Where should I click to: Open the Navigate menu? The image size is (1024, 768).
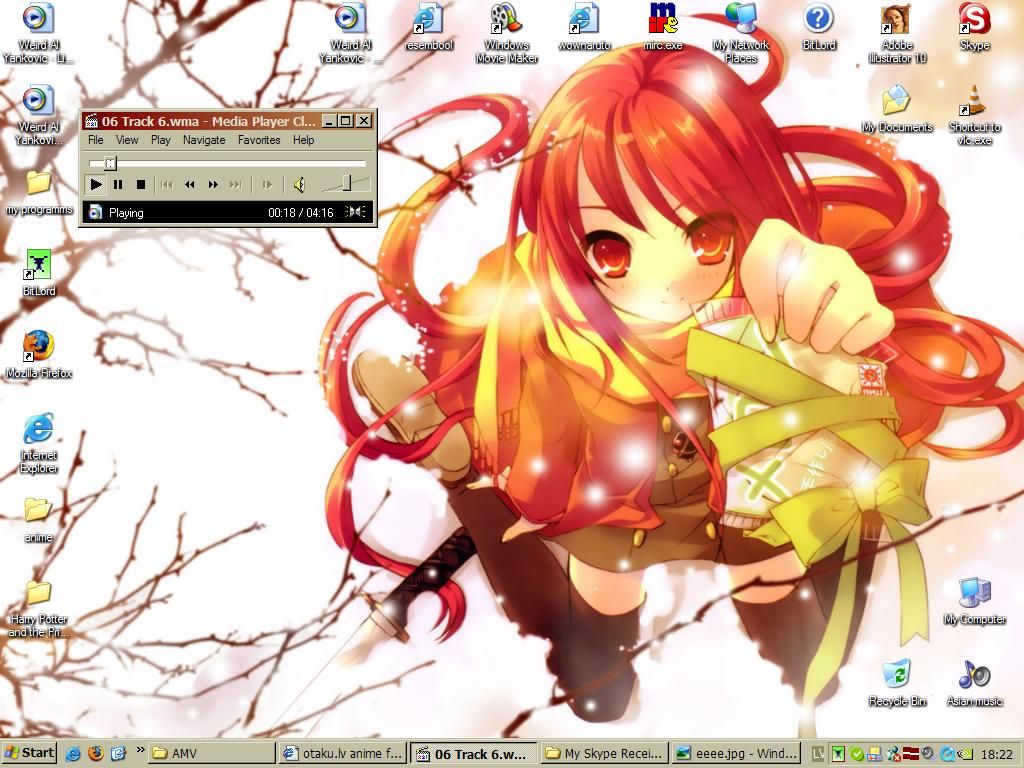tap(204, 140)
